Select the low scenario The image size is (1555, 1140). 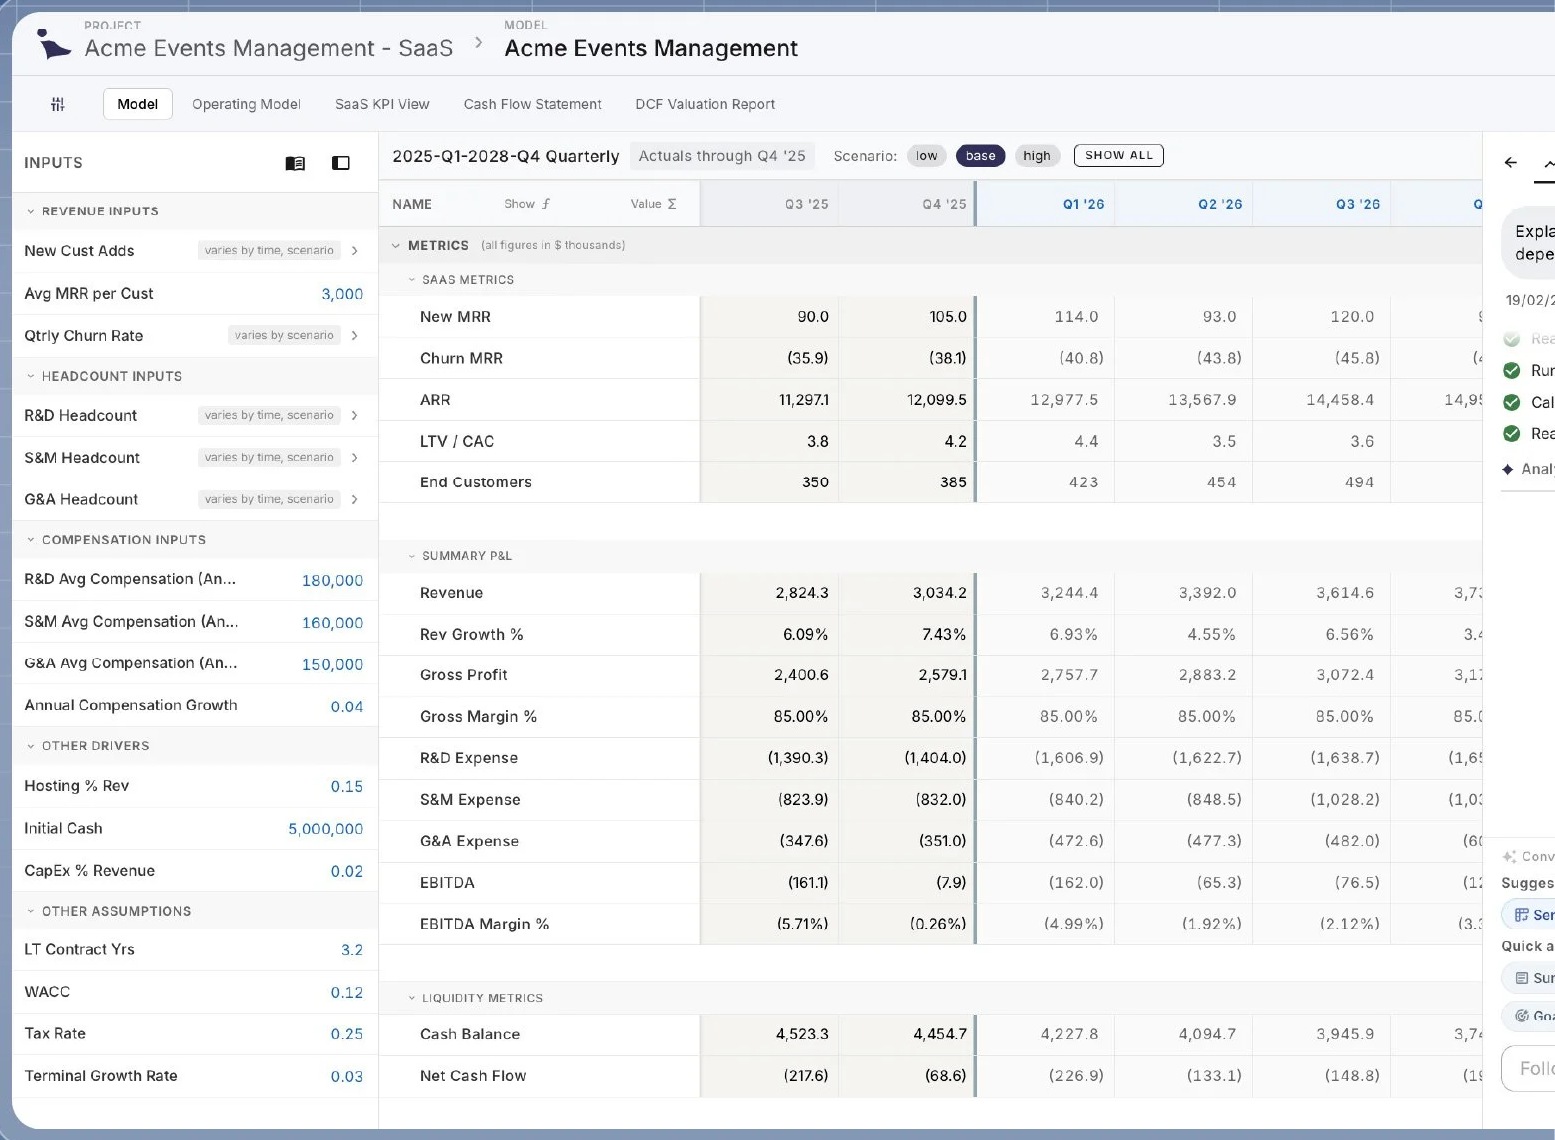[927, 156]
